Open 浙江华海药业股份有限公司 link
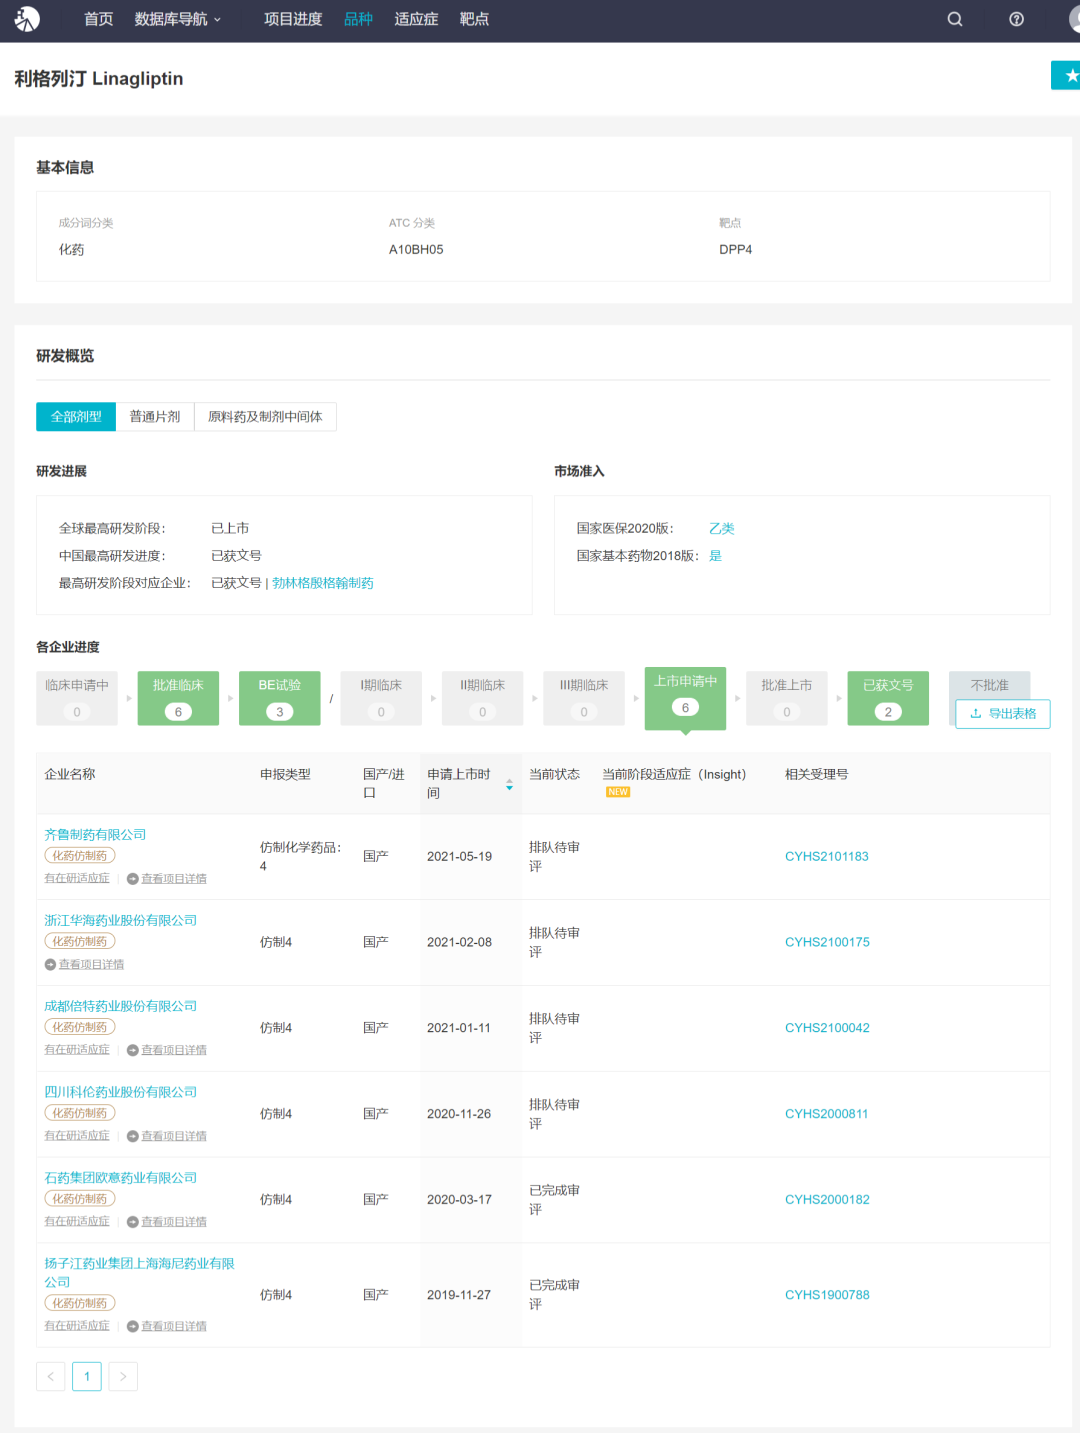This screenshot has height=1433, width=1080. click(x=121, y=920)
